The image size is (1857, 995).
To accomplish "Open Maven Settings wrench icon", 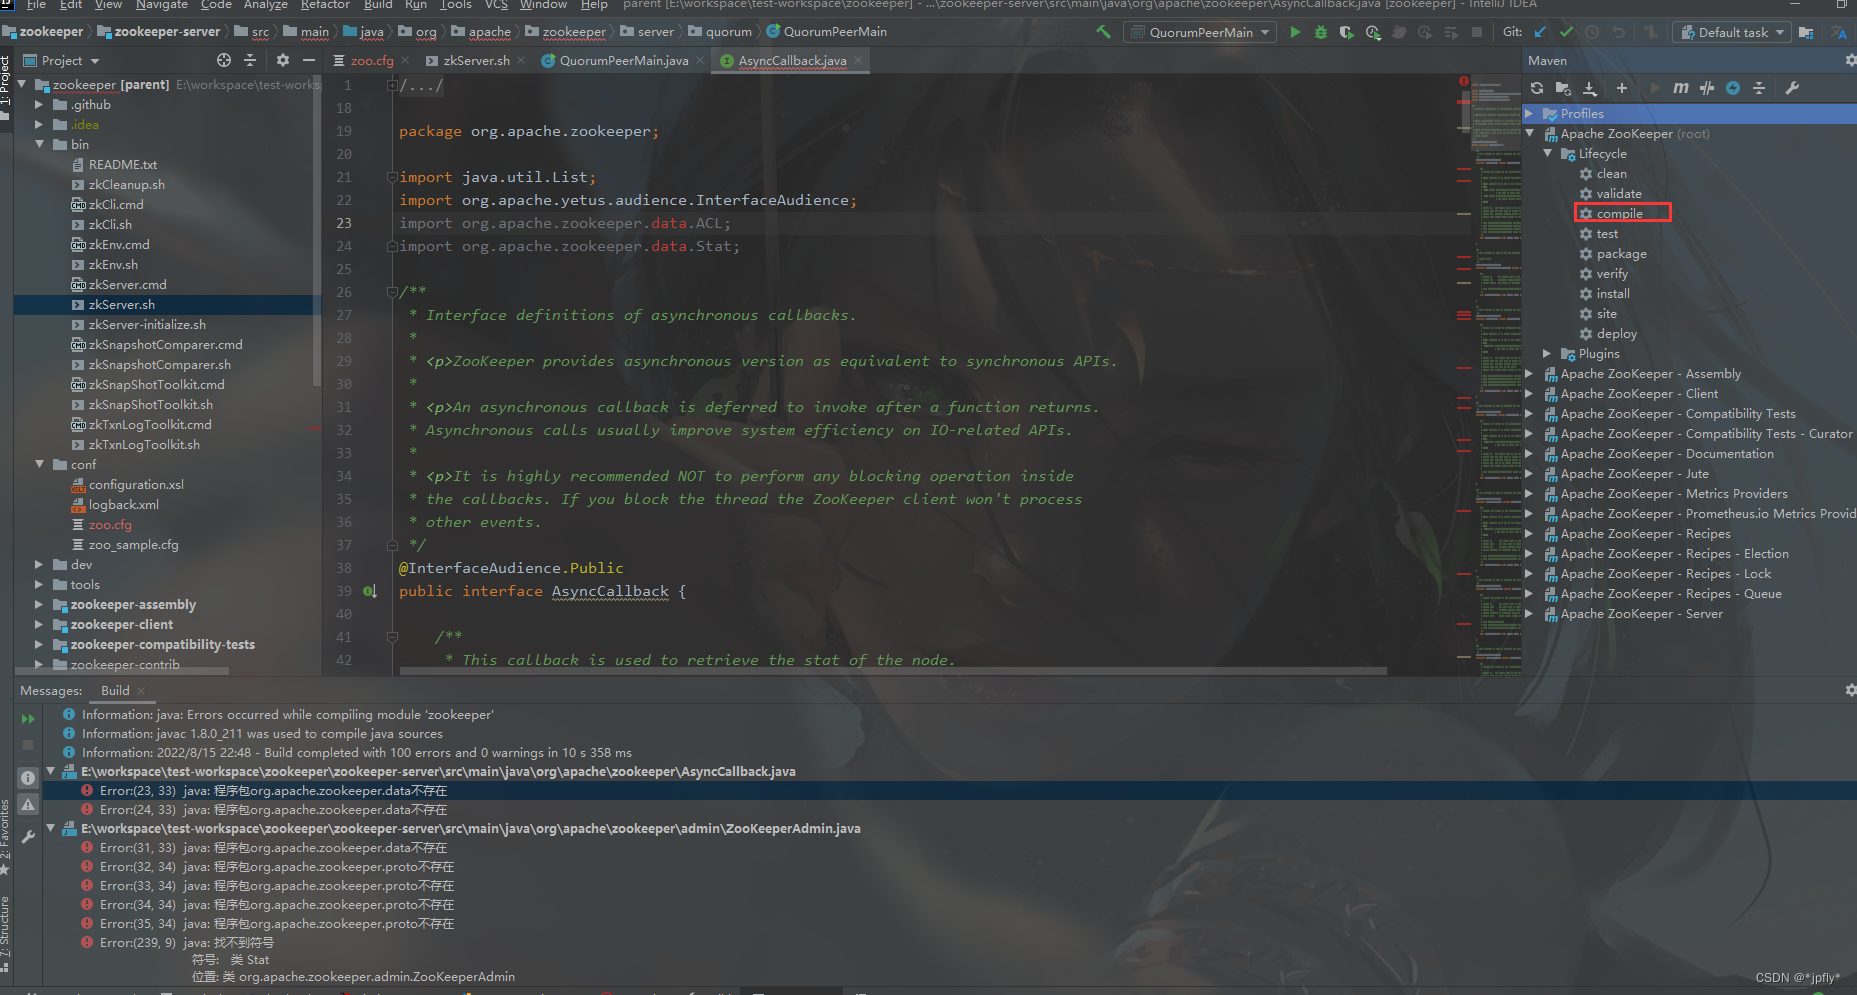I will point(1792,88).
